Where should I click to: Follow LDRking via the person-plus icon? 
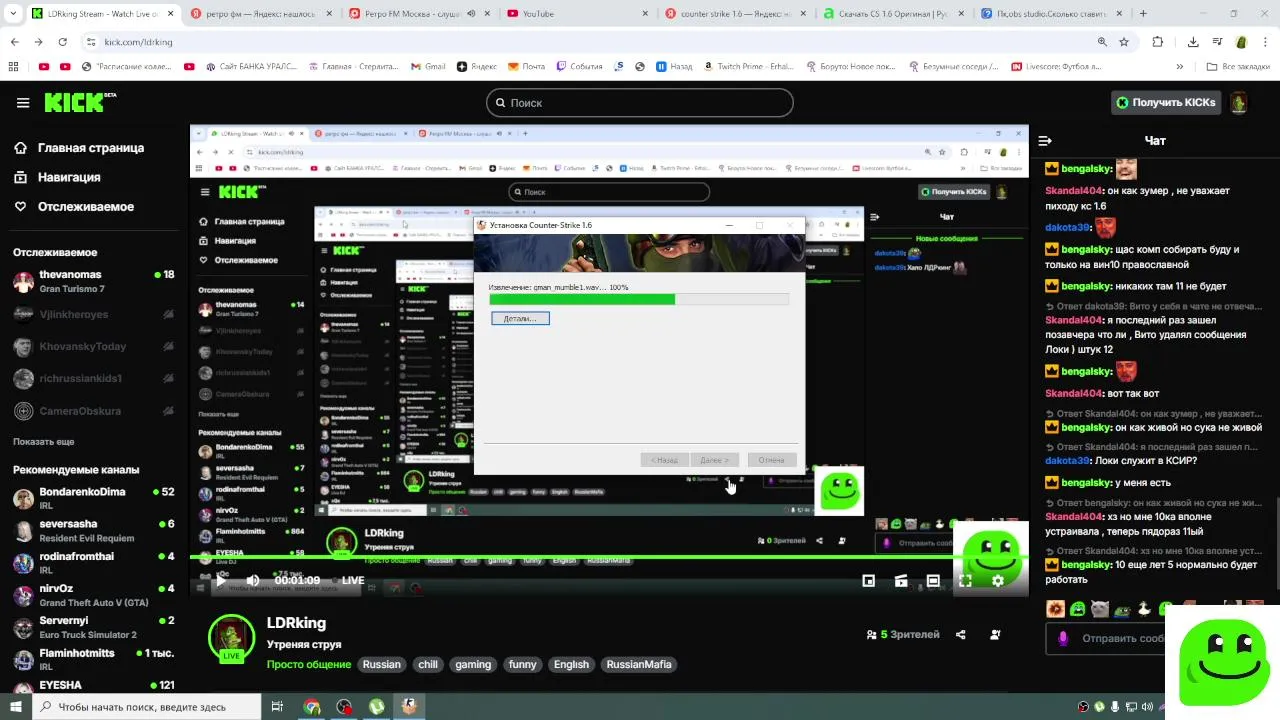click(995, 635)
